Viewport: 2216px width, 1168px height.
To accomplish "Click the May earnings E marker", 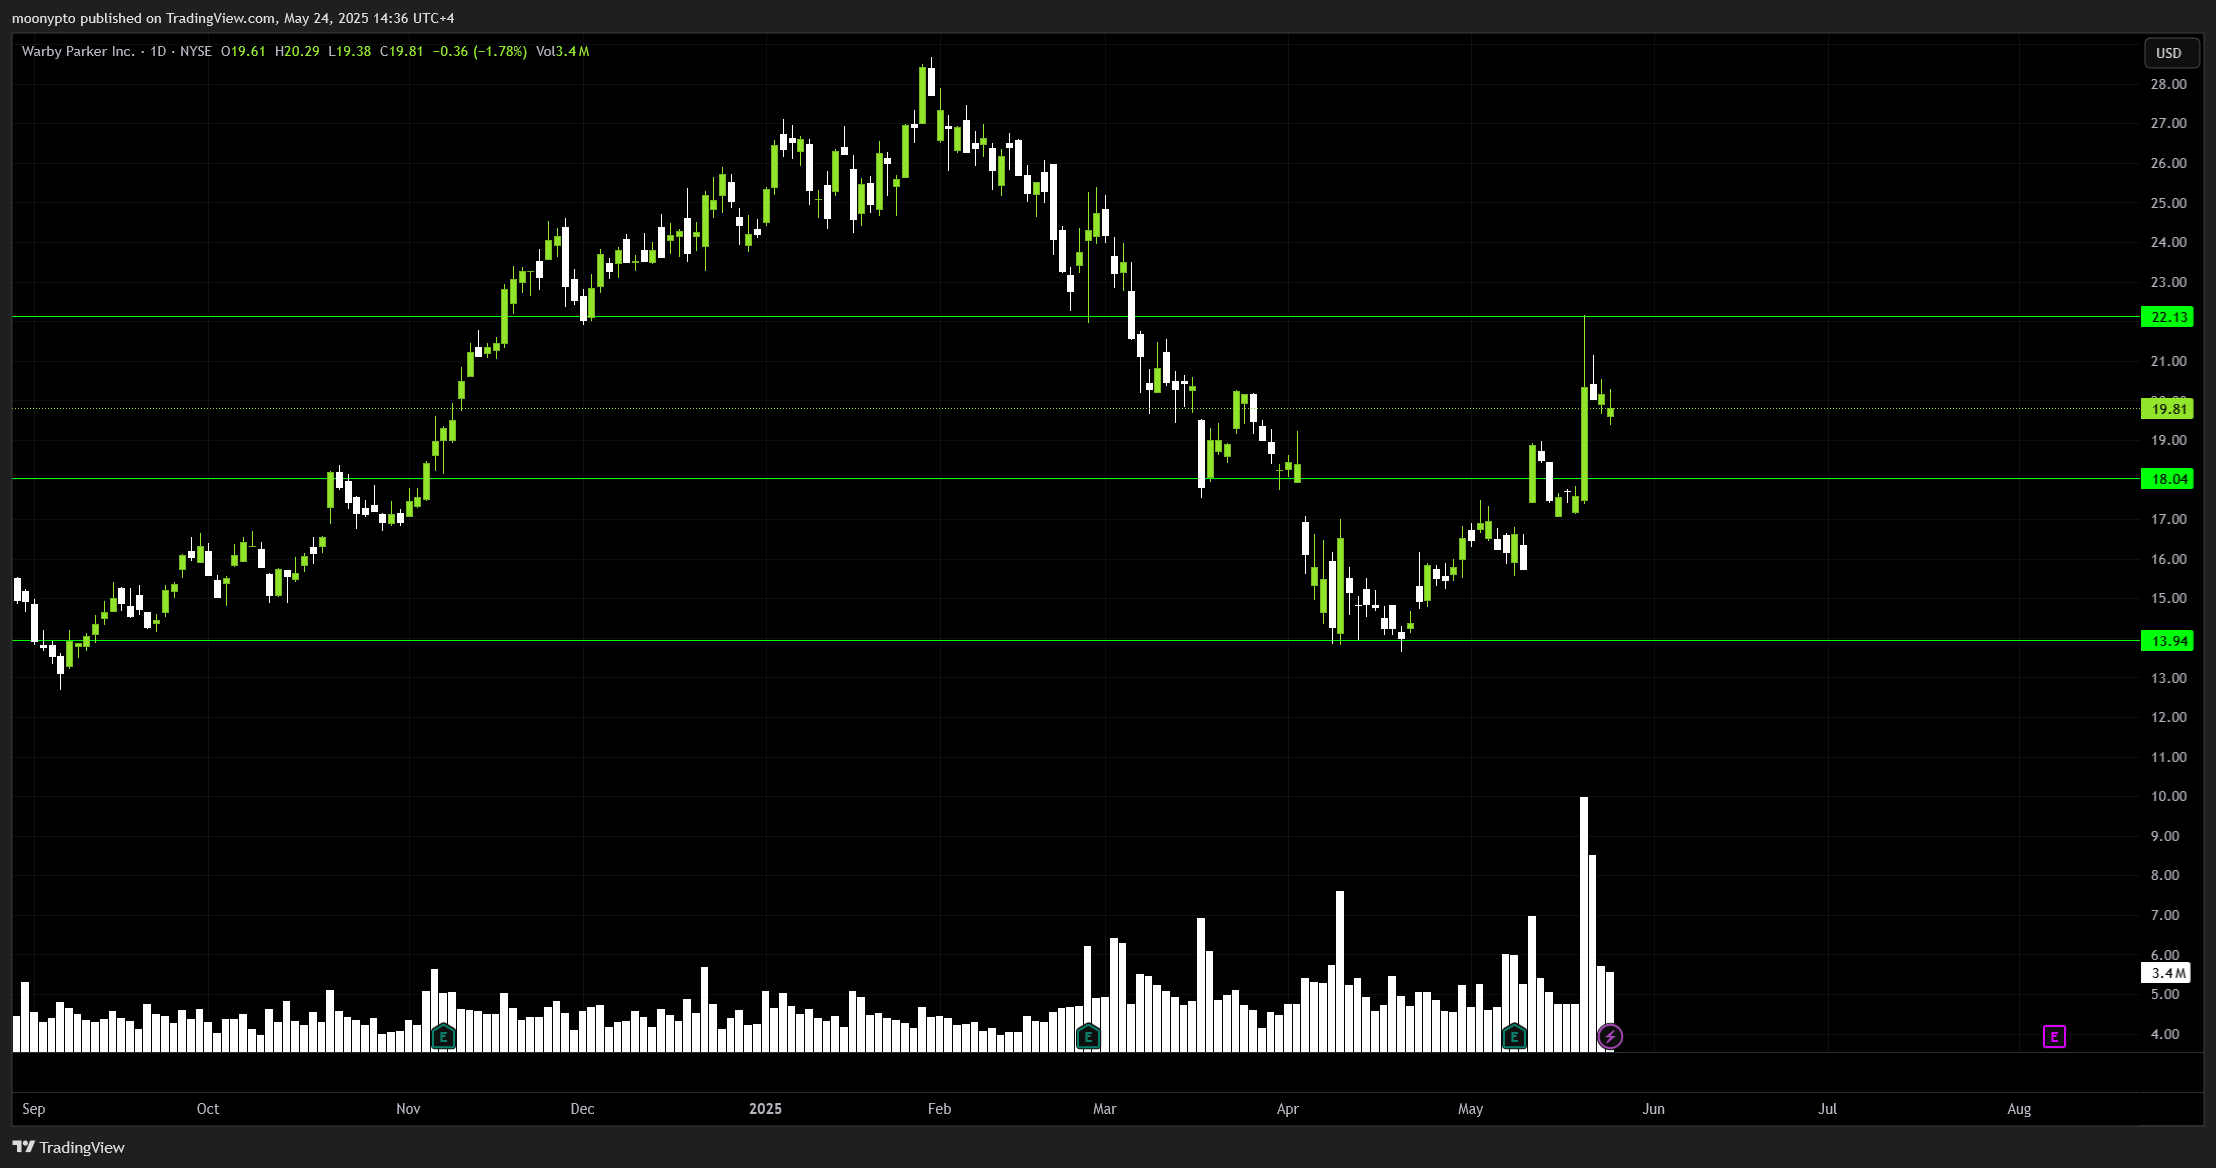I will tap(1514, 1037).
